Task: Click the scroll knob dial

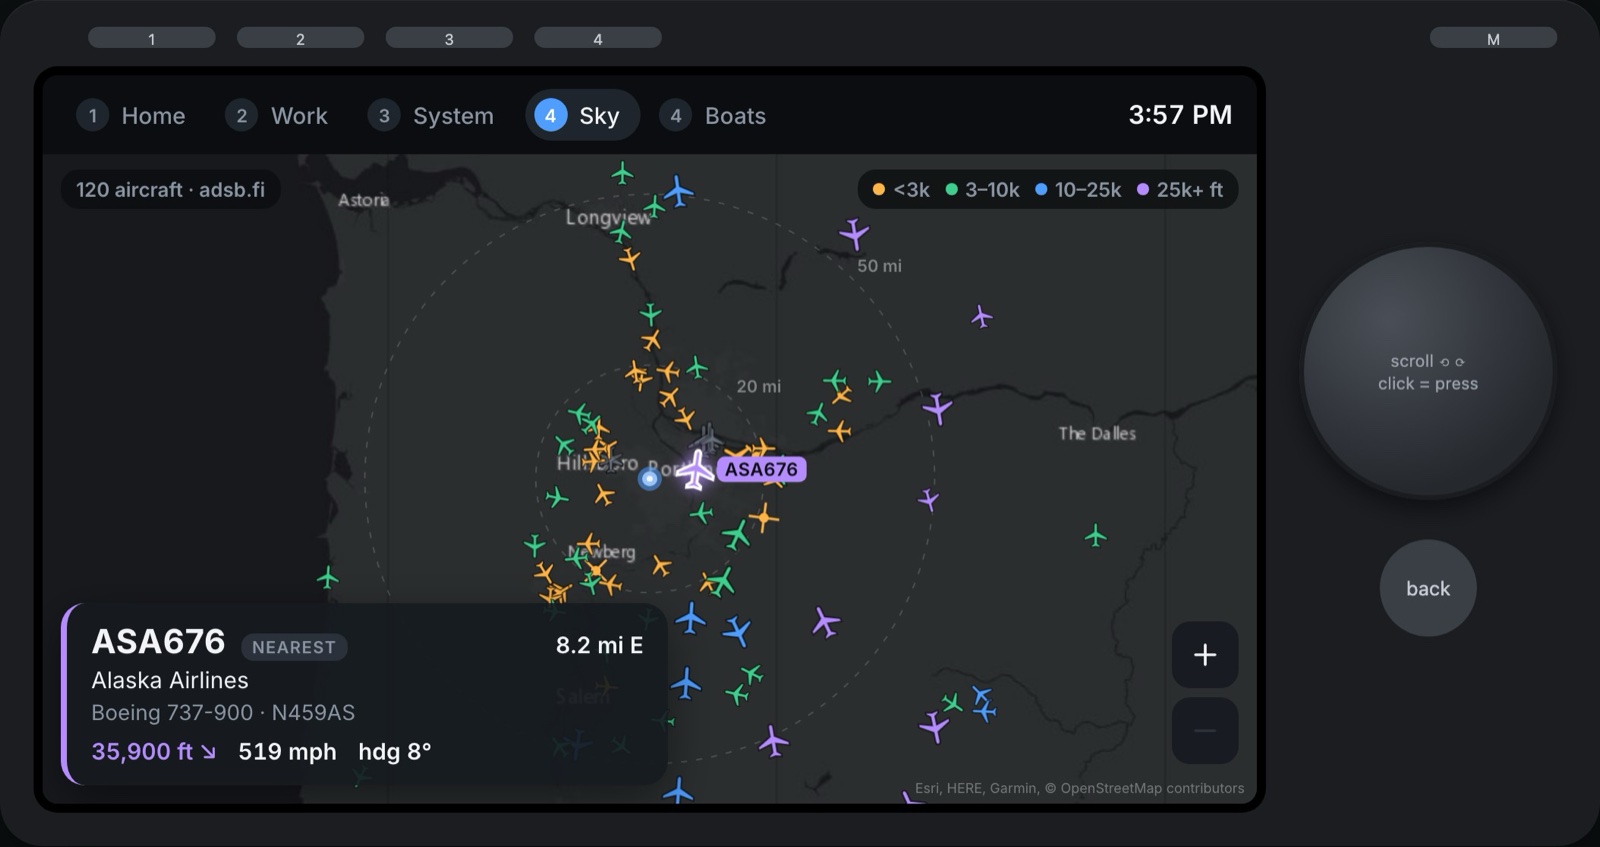Action: [x=1428, y=372]
